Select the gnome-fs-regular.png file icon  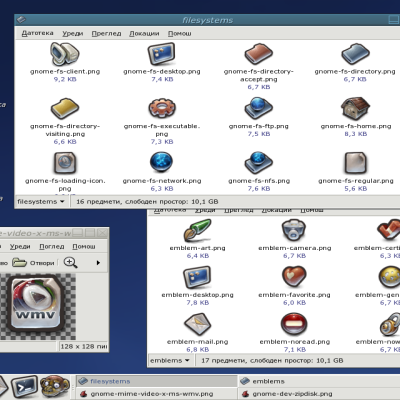[x=355, y=163]
